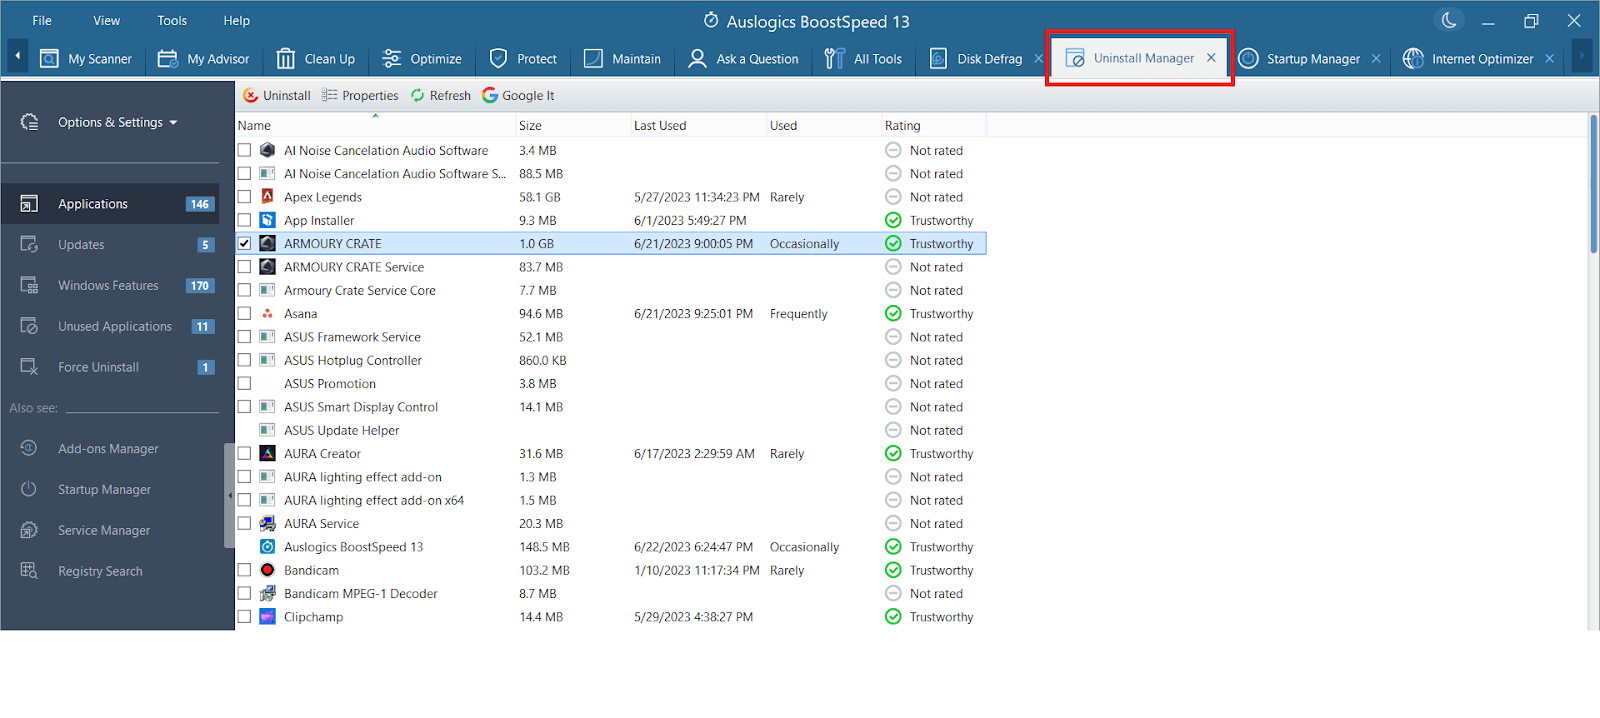Image resolution: width=1600 pixels, height=718 pixels.
Task: Open the Maintain tab
Action: pos(622,59)
